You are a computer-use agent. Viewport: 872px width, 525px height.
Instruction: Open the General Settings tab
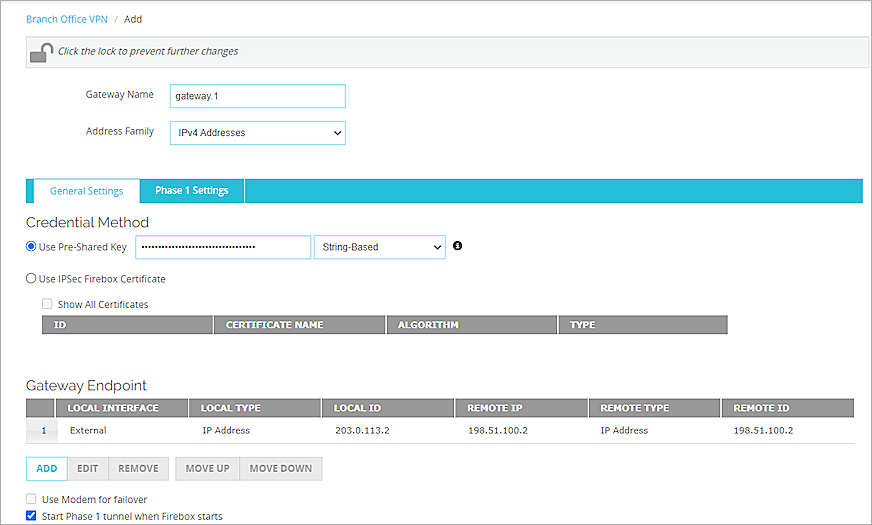tap(87, 191)
